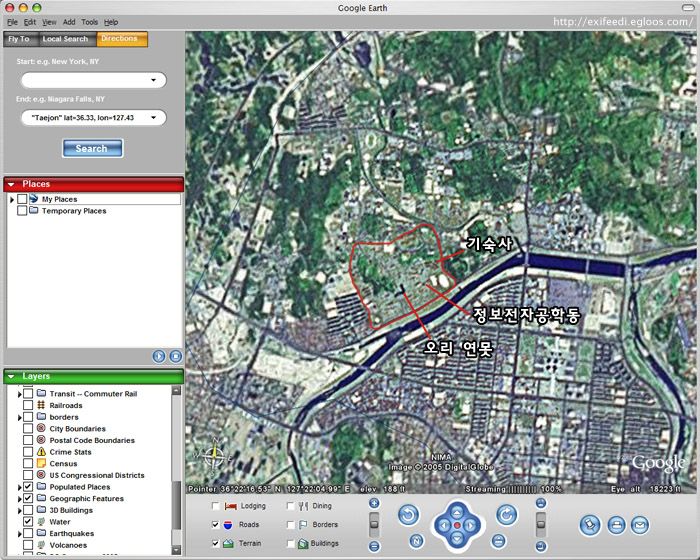Click the zoom in plus button
The image size is (700, 560).
pos(374,503)
